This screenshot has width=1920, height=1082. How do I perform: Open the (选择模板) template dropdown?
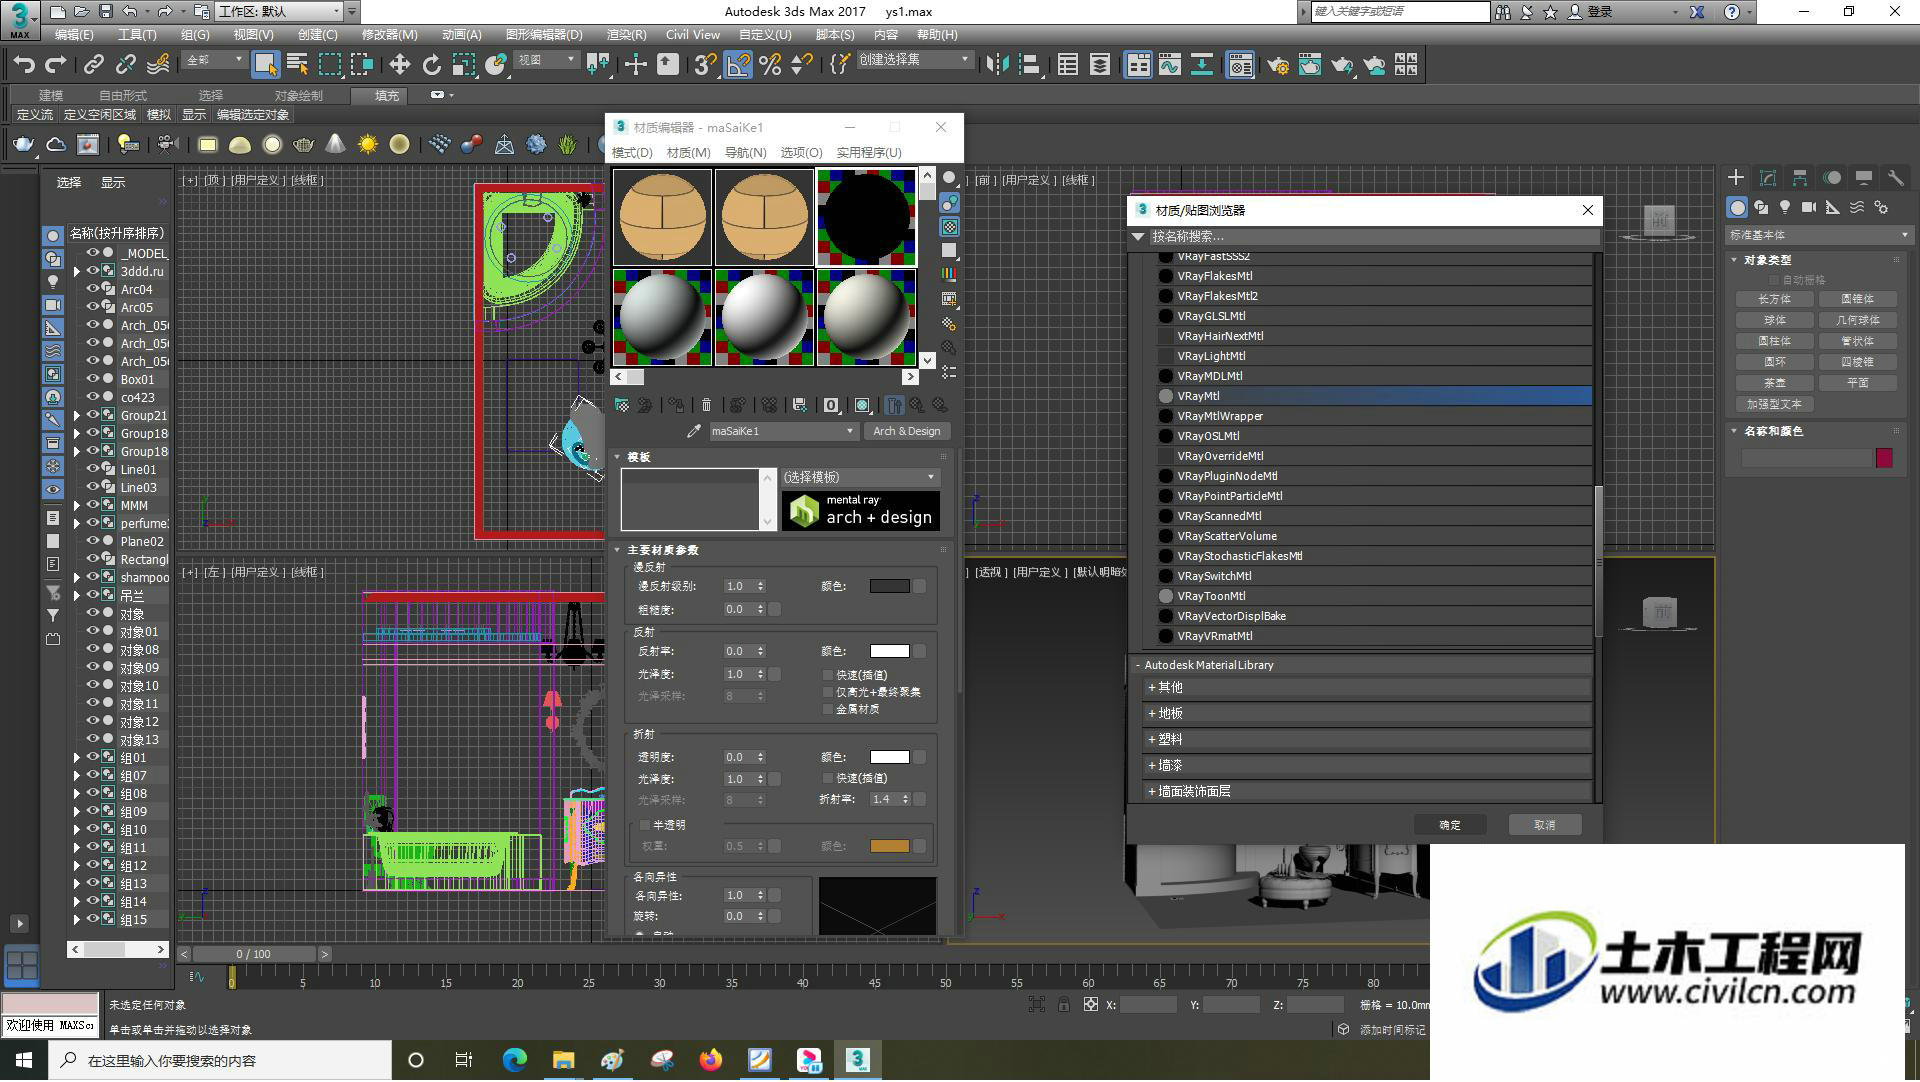point(860,477)
